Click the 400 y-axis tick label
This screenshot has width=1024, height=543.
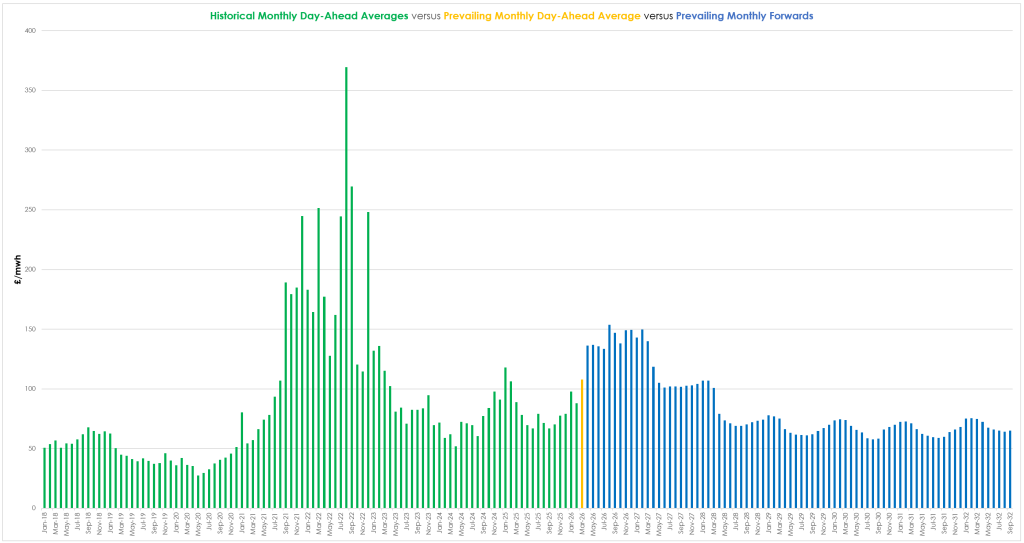[x=30, y=31]
